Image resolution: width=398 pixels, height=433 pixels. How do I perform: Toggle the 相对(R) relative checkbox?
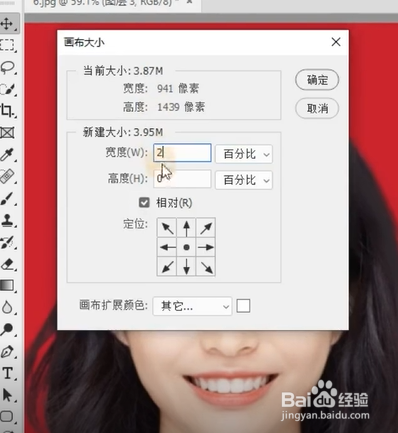pyautogui.click(x=144, y=202)
